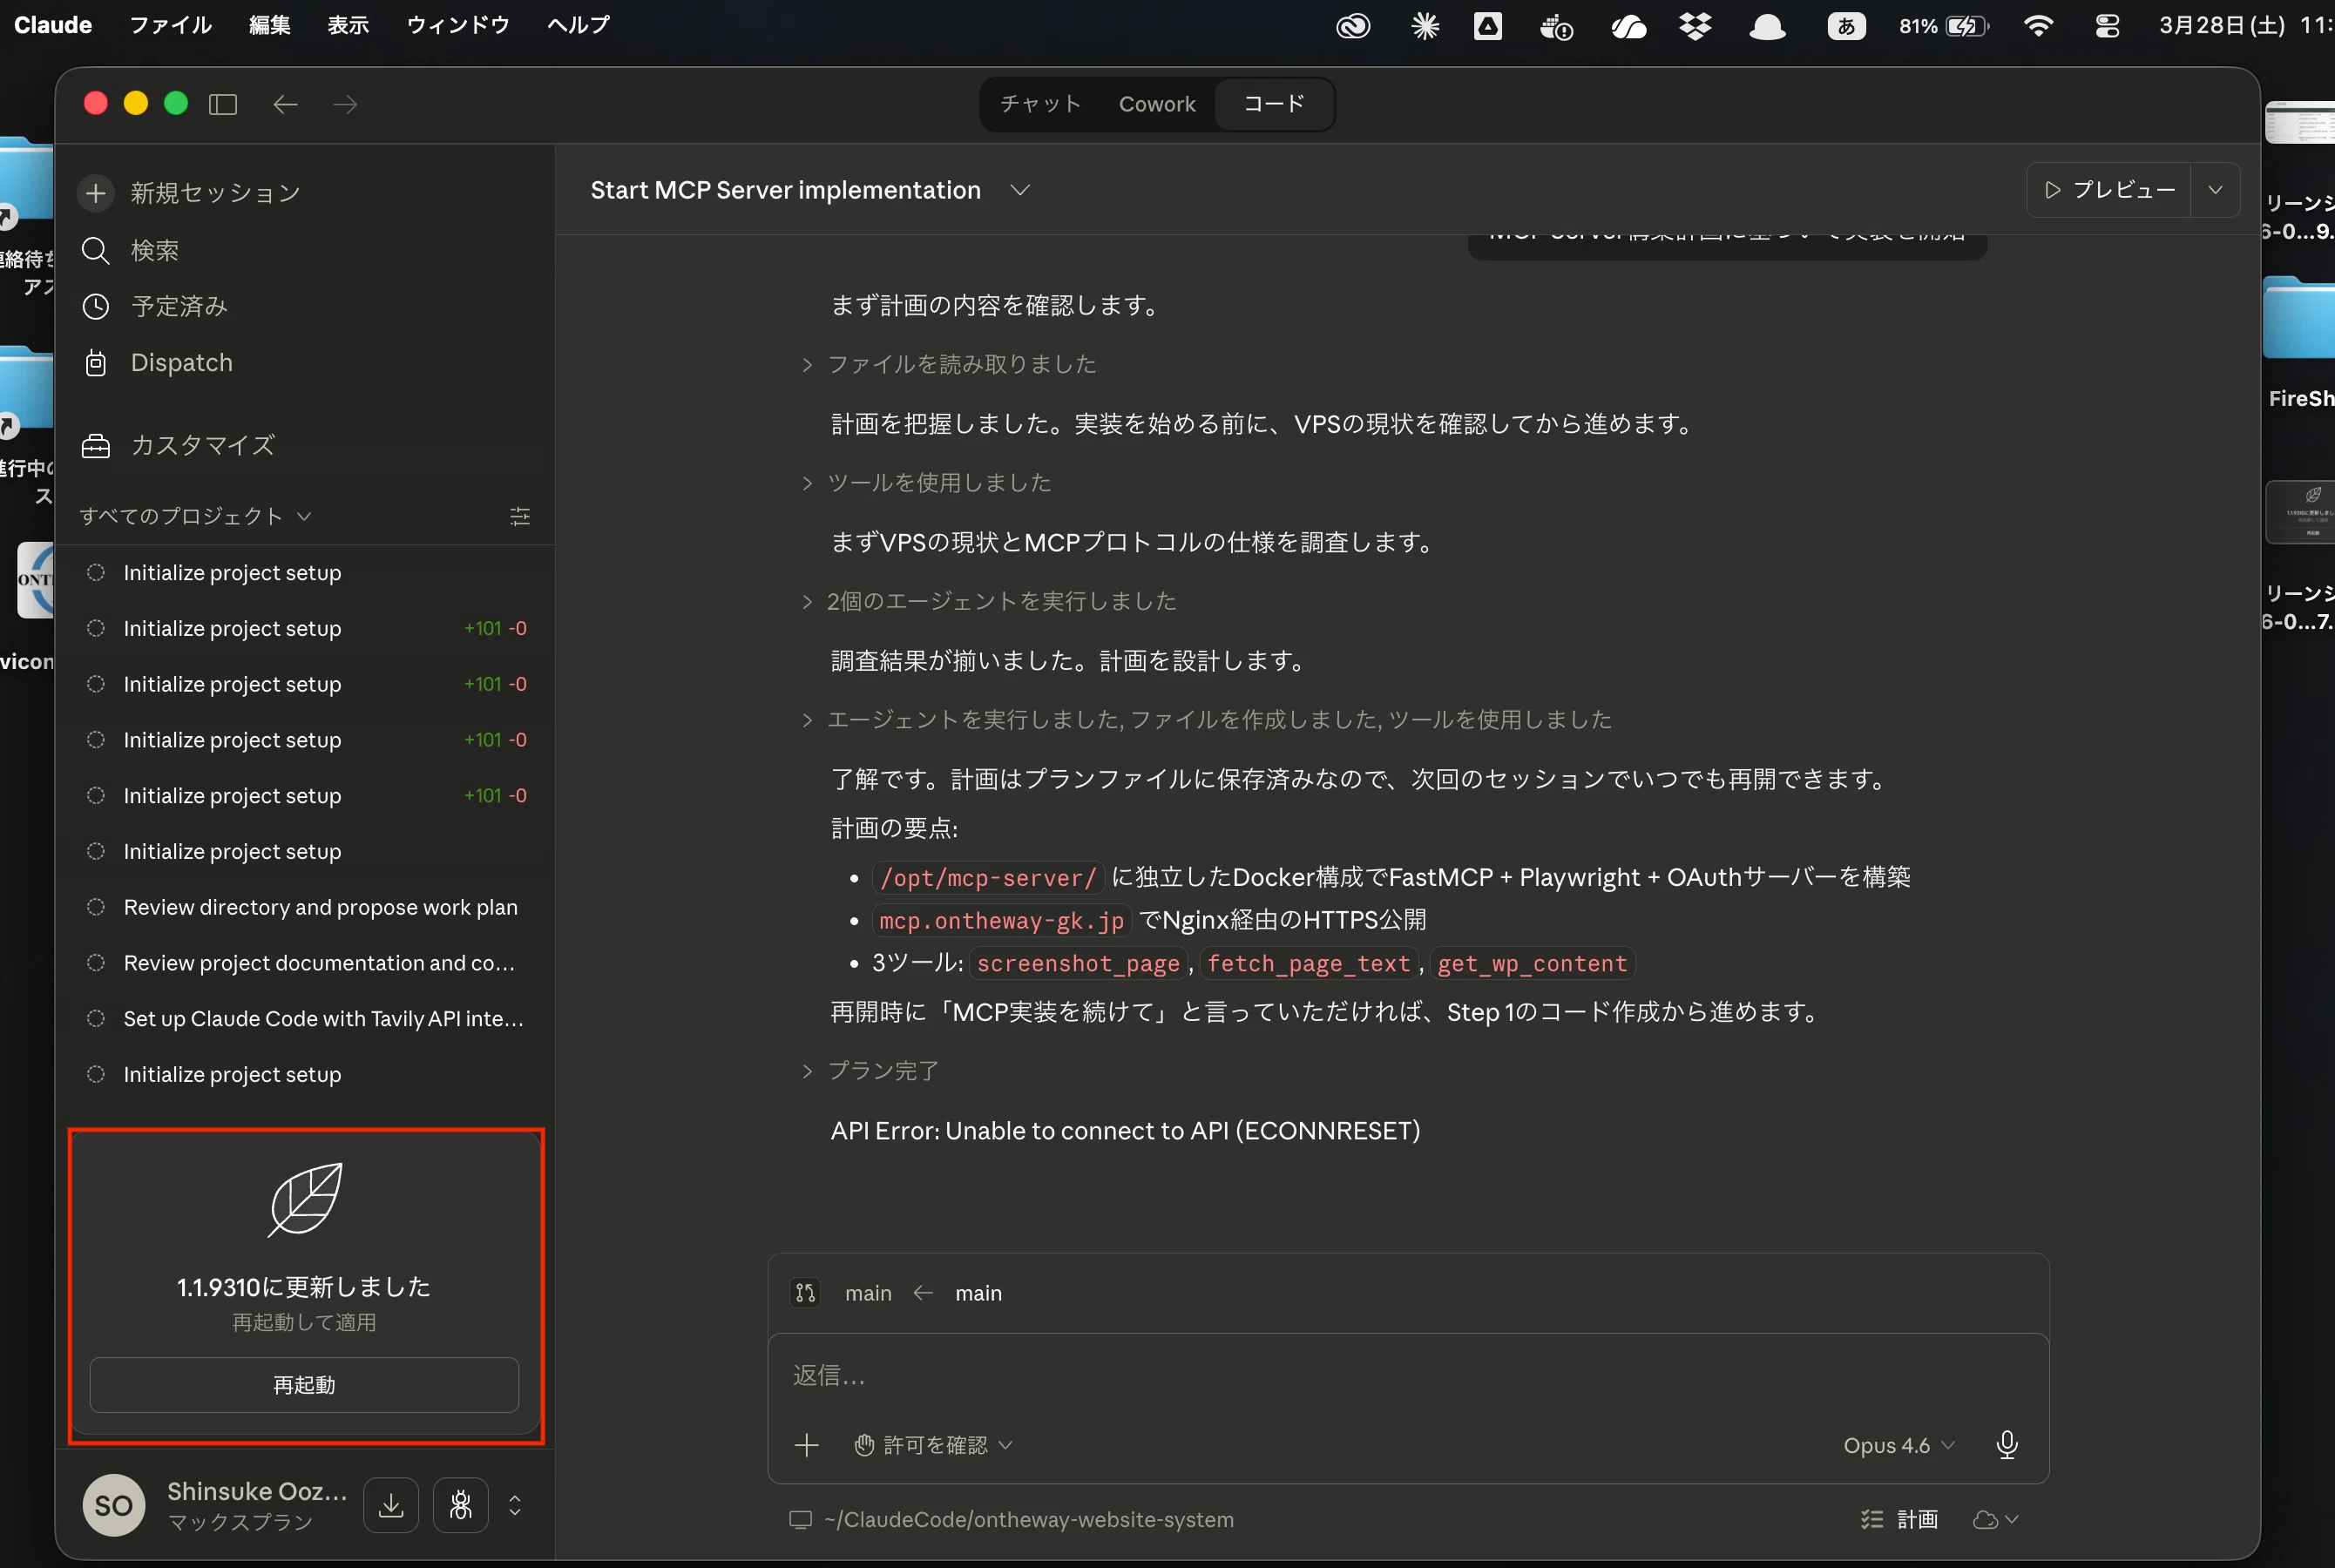
Task: Open ファイル menu
Action: coord(171,25)
